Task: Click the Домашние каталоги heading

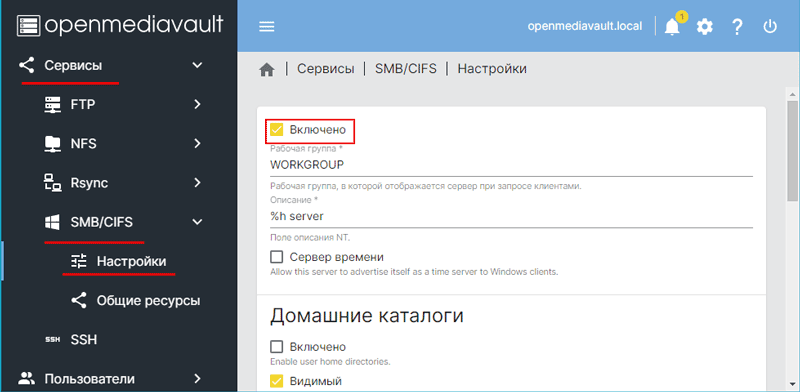Action: [x=366, y=316]
